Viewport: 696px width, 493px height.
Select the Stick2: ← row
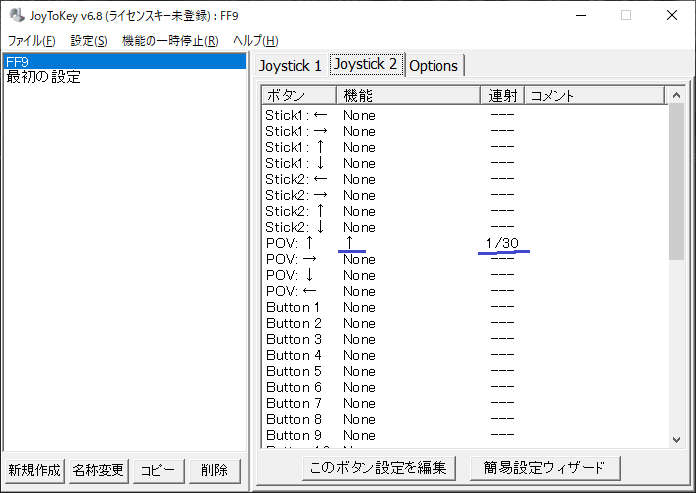[x=465, y=179]
